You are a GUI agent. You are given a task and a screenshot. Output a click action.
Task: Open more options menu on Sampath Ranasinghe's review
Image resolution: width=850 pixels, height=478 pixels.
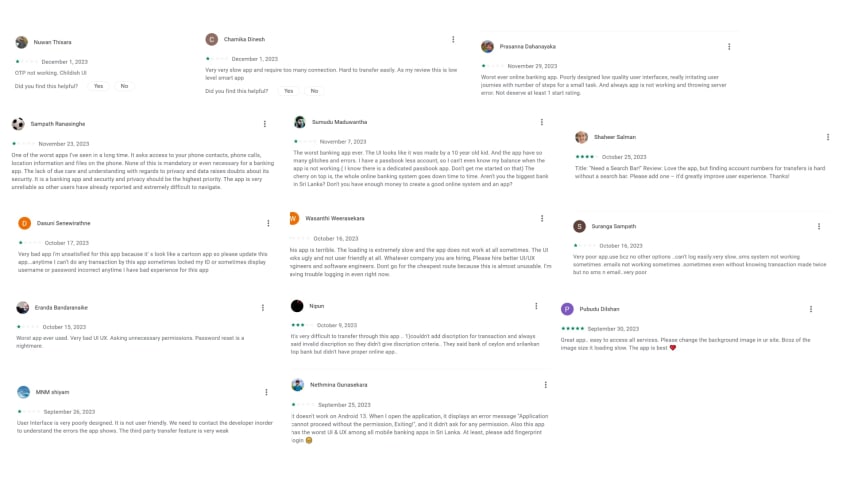pyautogui.click(x=265, y=124)
